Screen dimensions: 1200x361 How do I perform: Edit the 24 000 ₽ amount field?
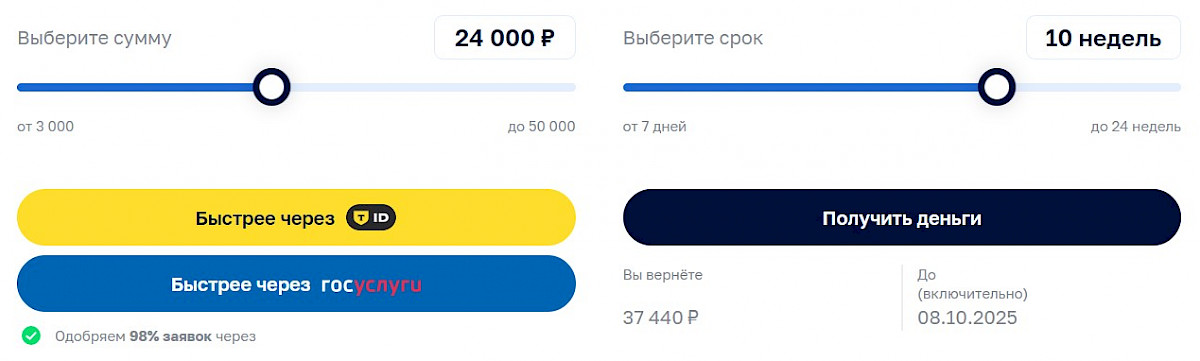point(505,38)
